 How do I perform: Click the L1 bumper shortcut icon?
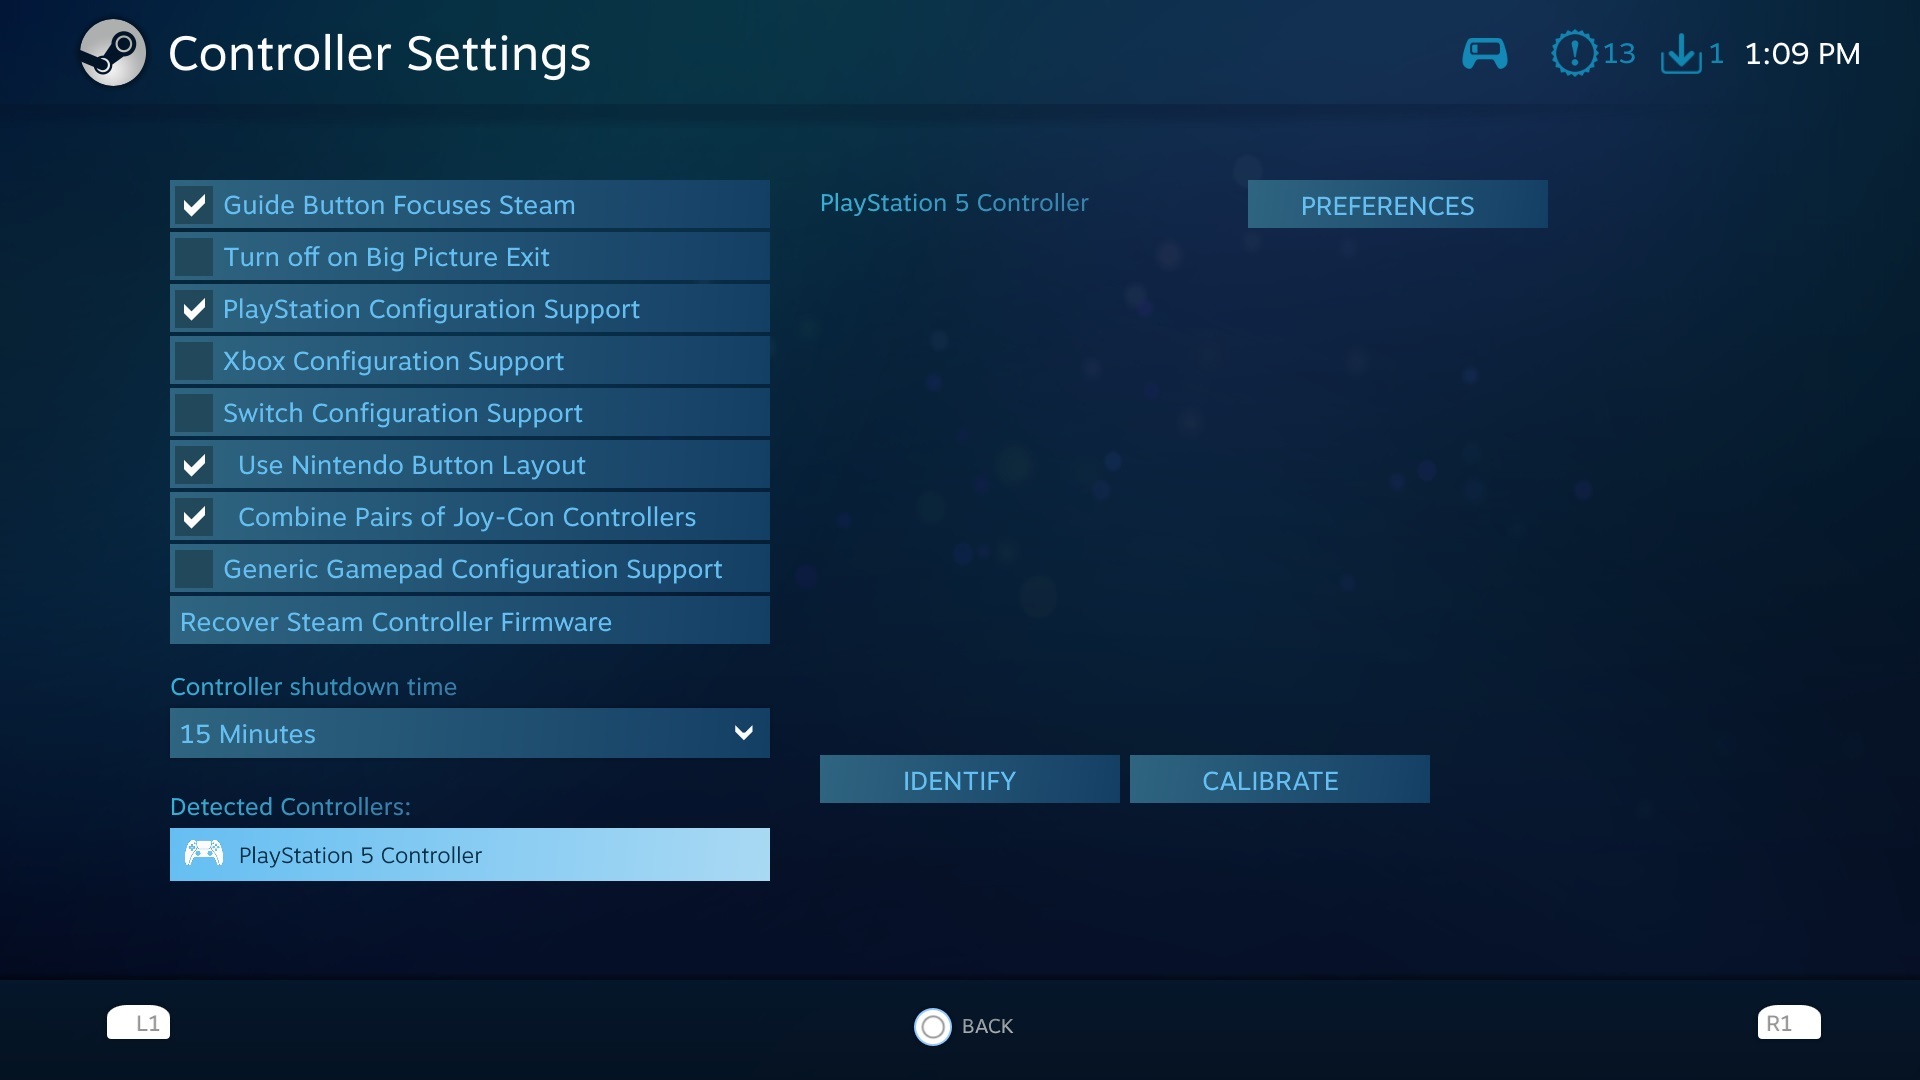pyautogui.click(x=138, y=1022)
